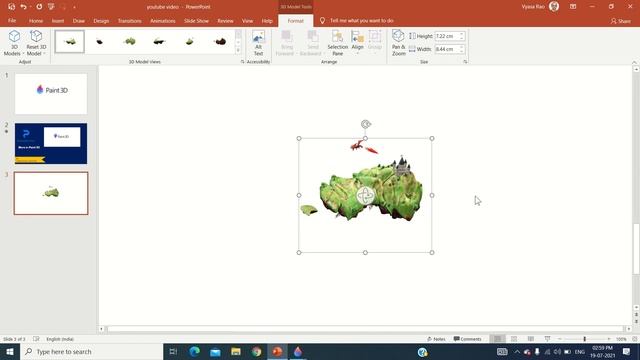Select slide 2 thumbnail
The width and height of the screenshot is (640, 360).
[x=51, y=144]
